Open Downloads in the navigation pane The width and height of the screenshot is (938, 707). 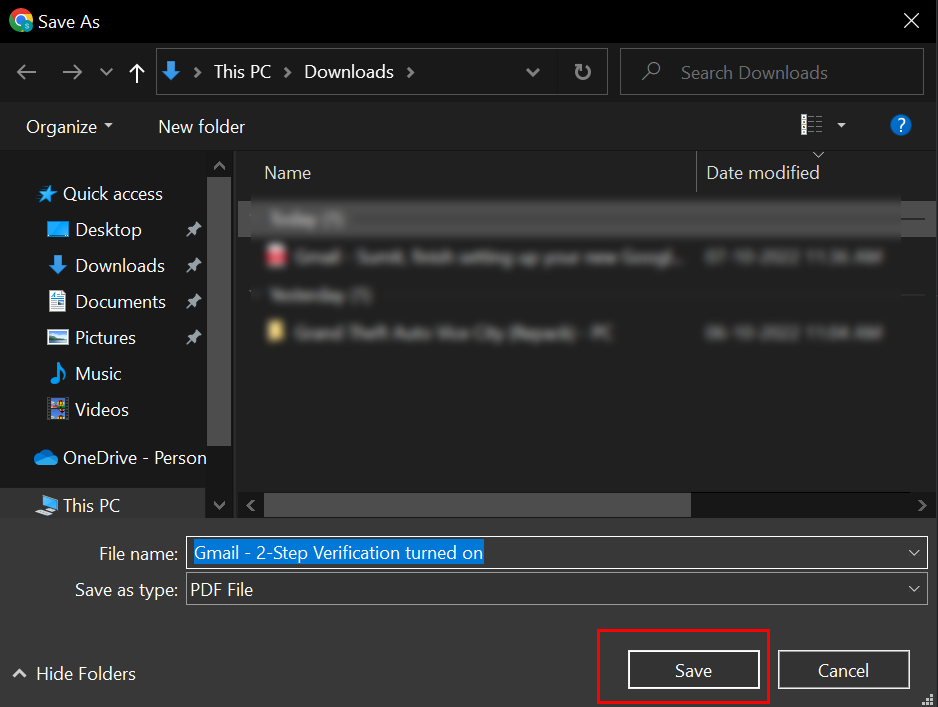click(120, 266)
